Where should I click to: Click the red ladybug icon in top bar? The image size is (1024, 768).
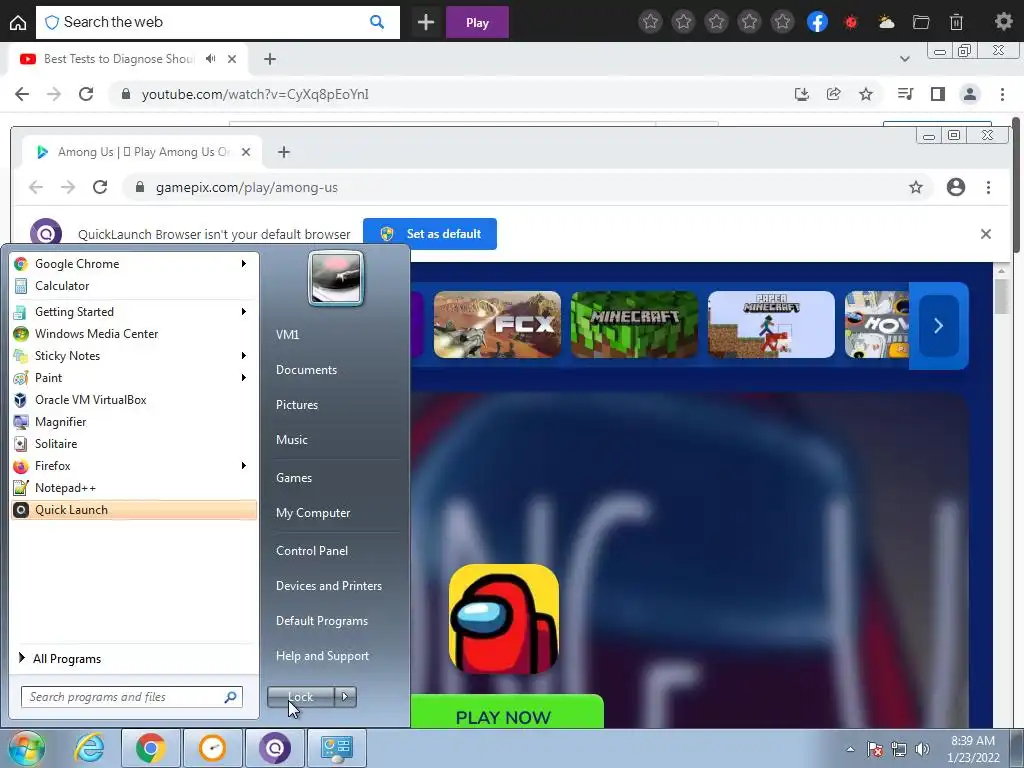click(851, 22)
